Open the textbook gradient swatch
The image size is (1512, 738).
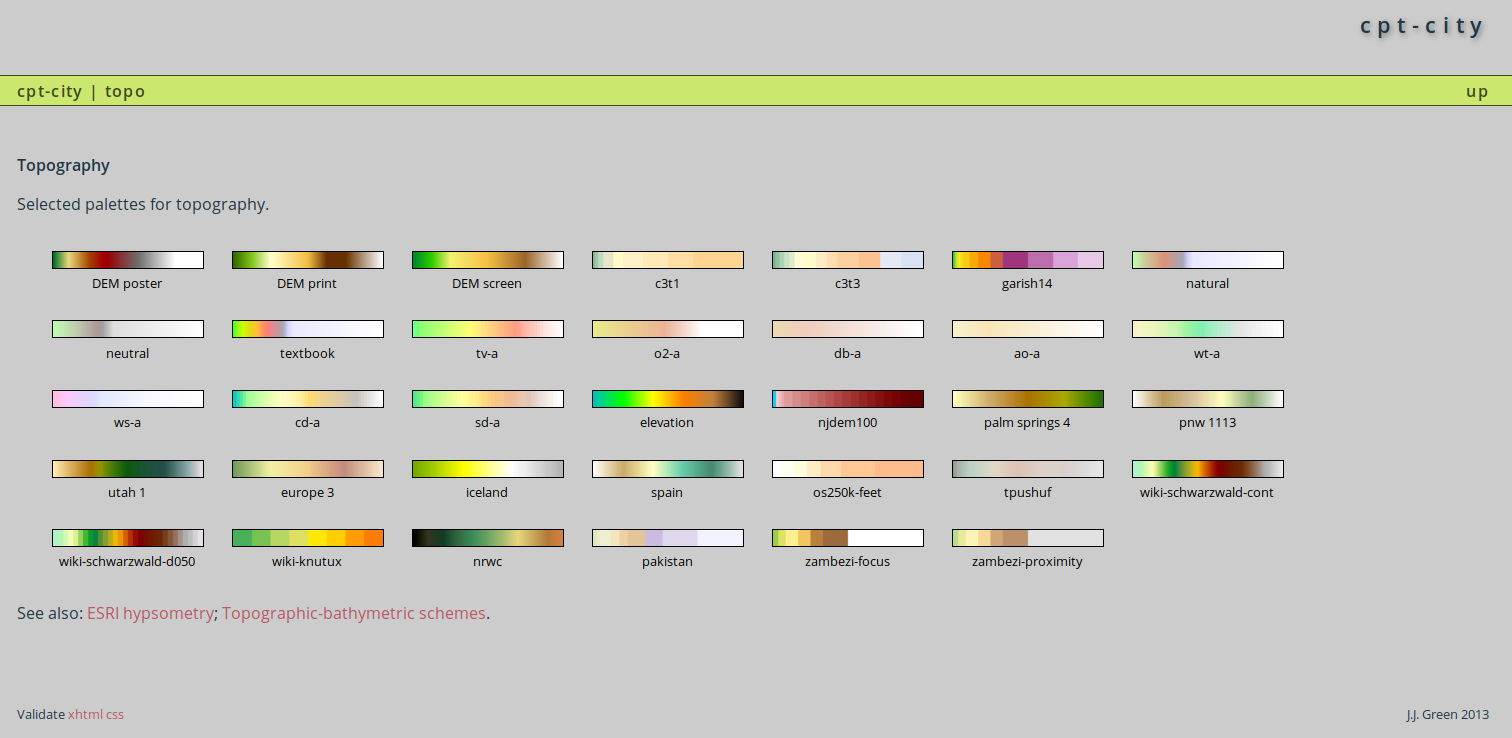point(308,329)
